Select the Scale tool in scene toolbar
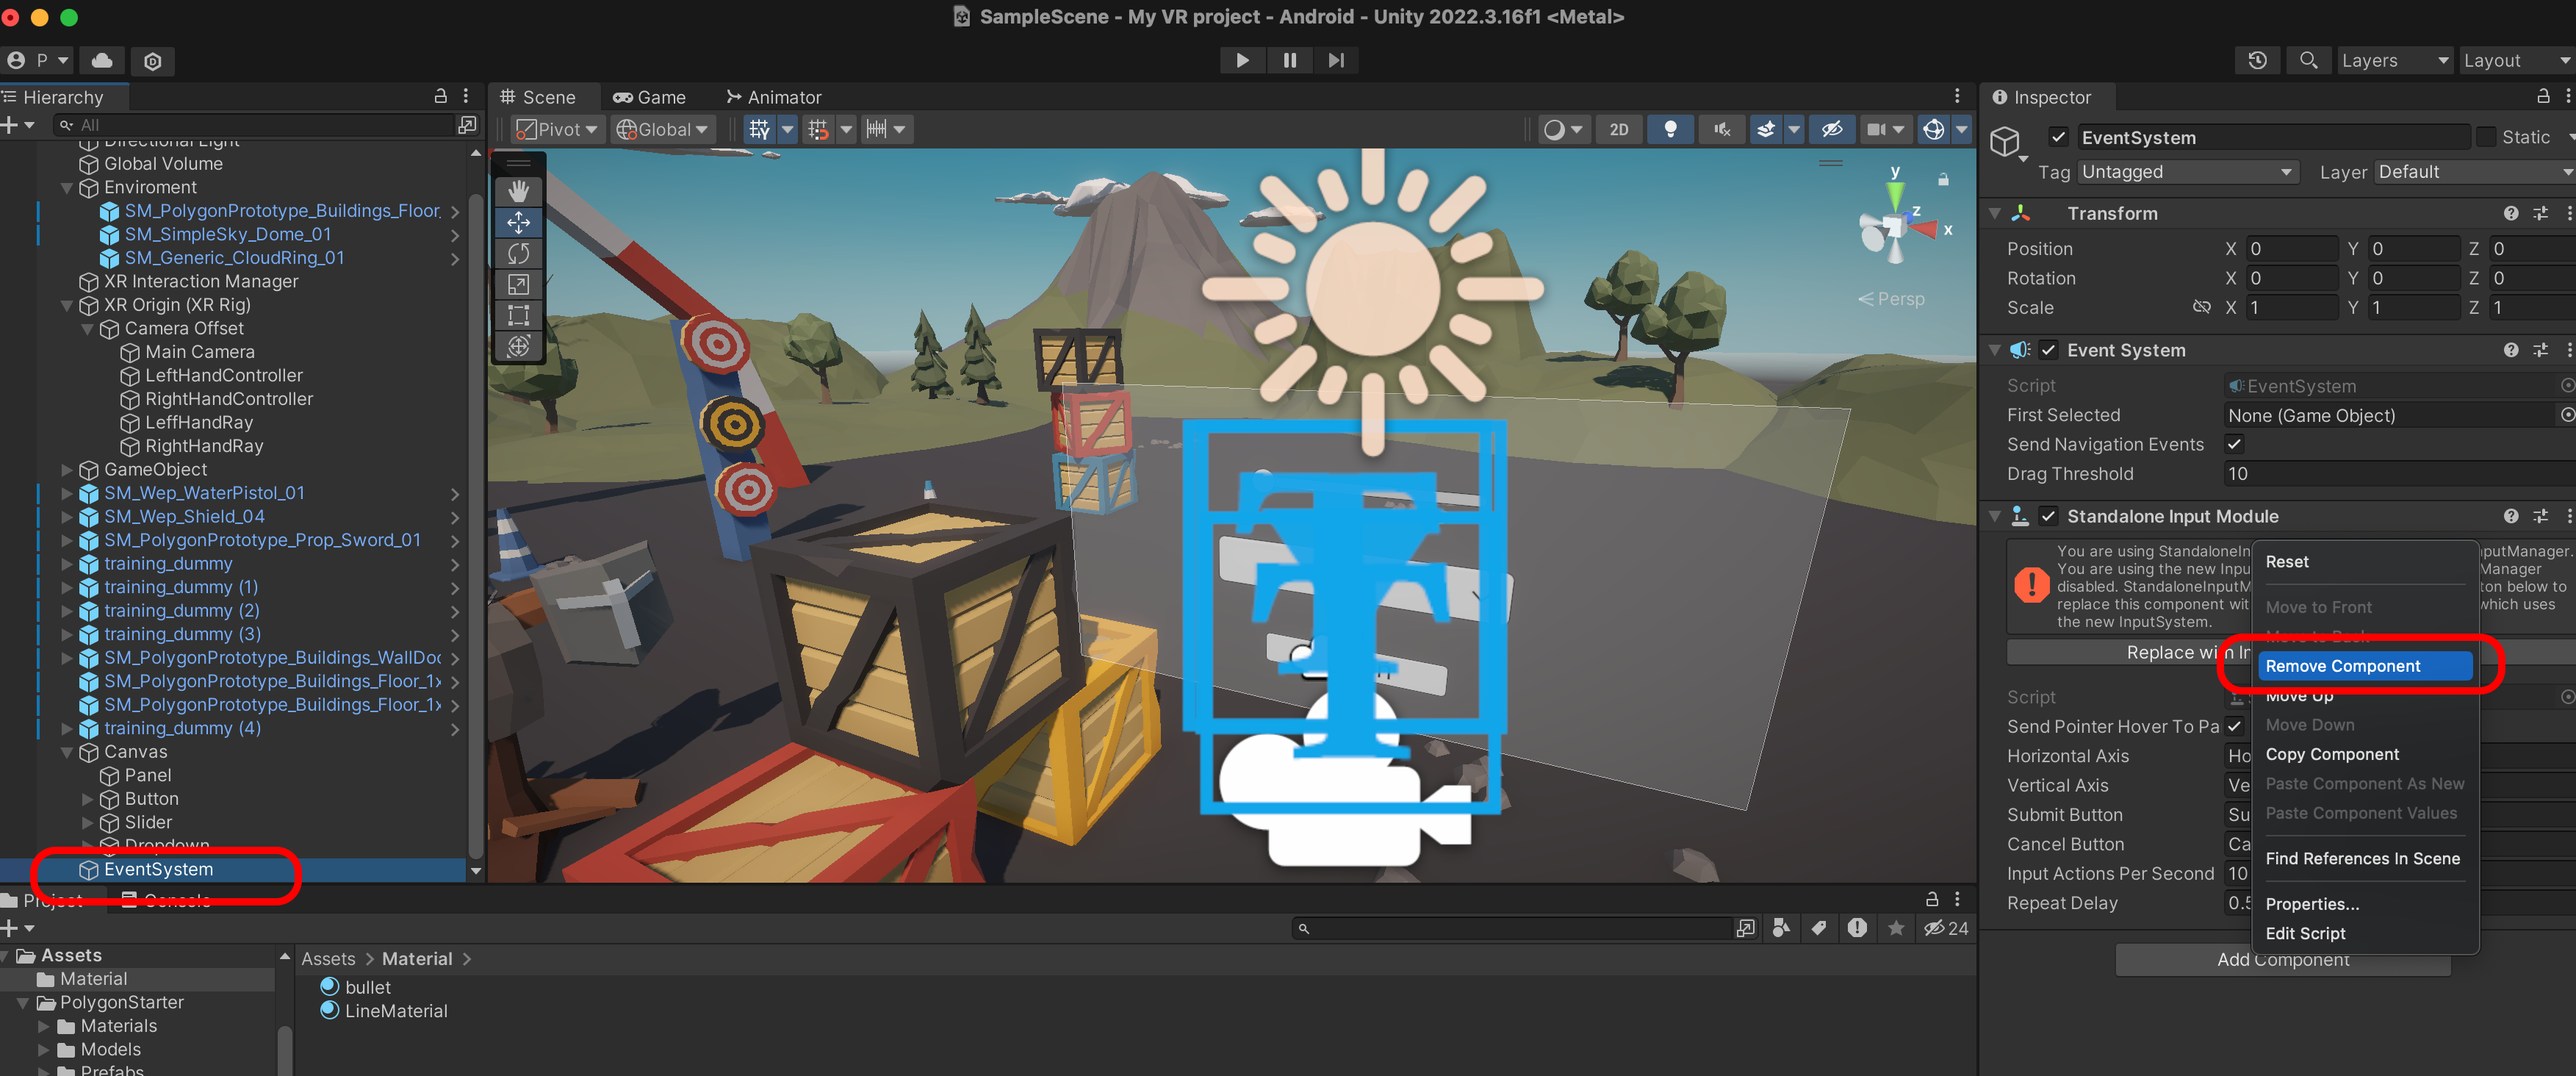The image size is (2576, 1076). tap(518, 284)
